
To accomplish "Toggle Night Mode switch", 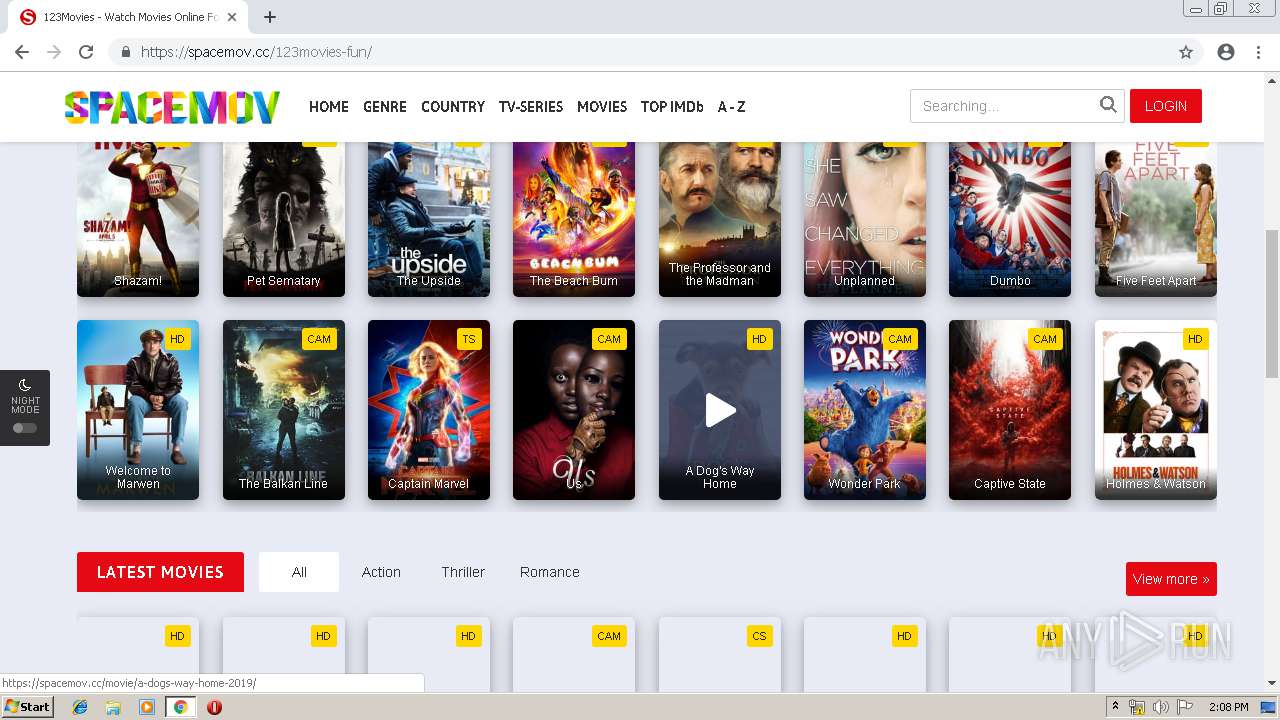I will click(25, 428).
